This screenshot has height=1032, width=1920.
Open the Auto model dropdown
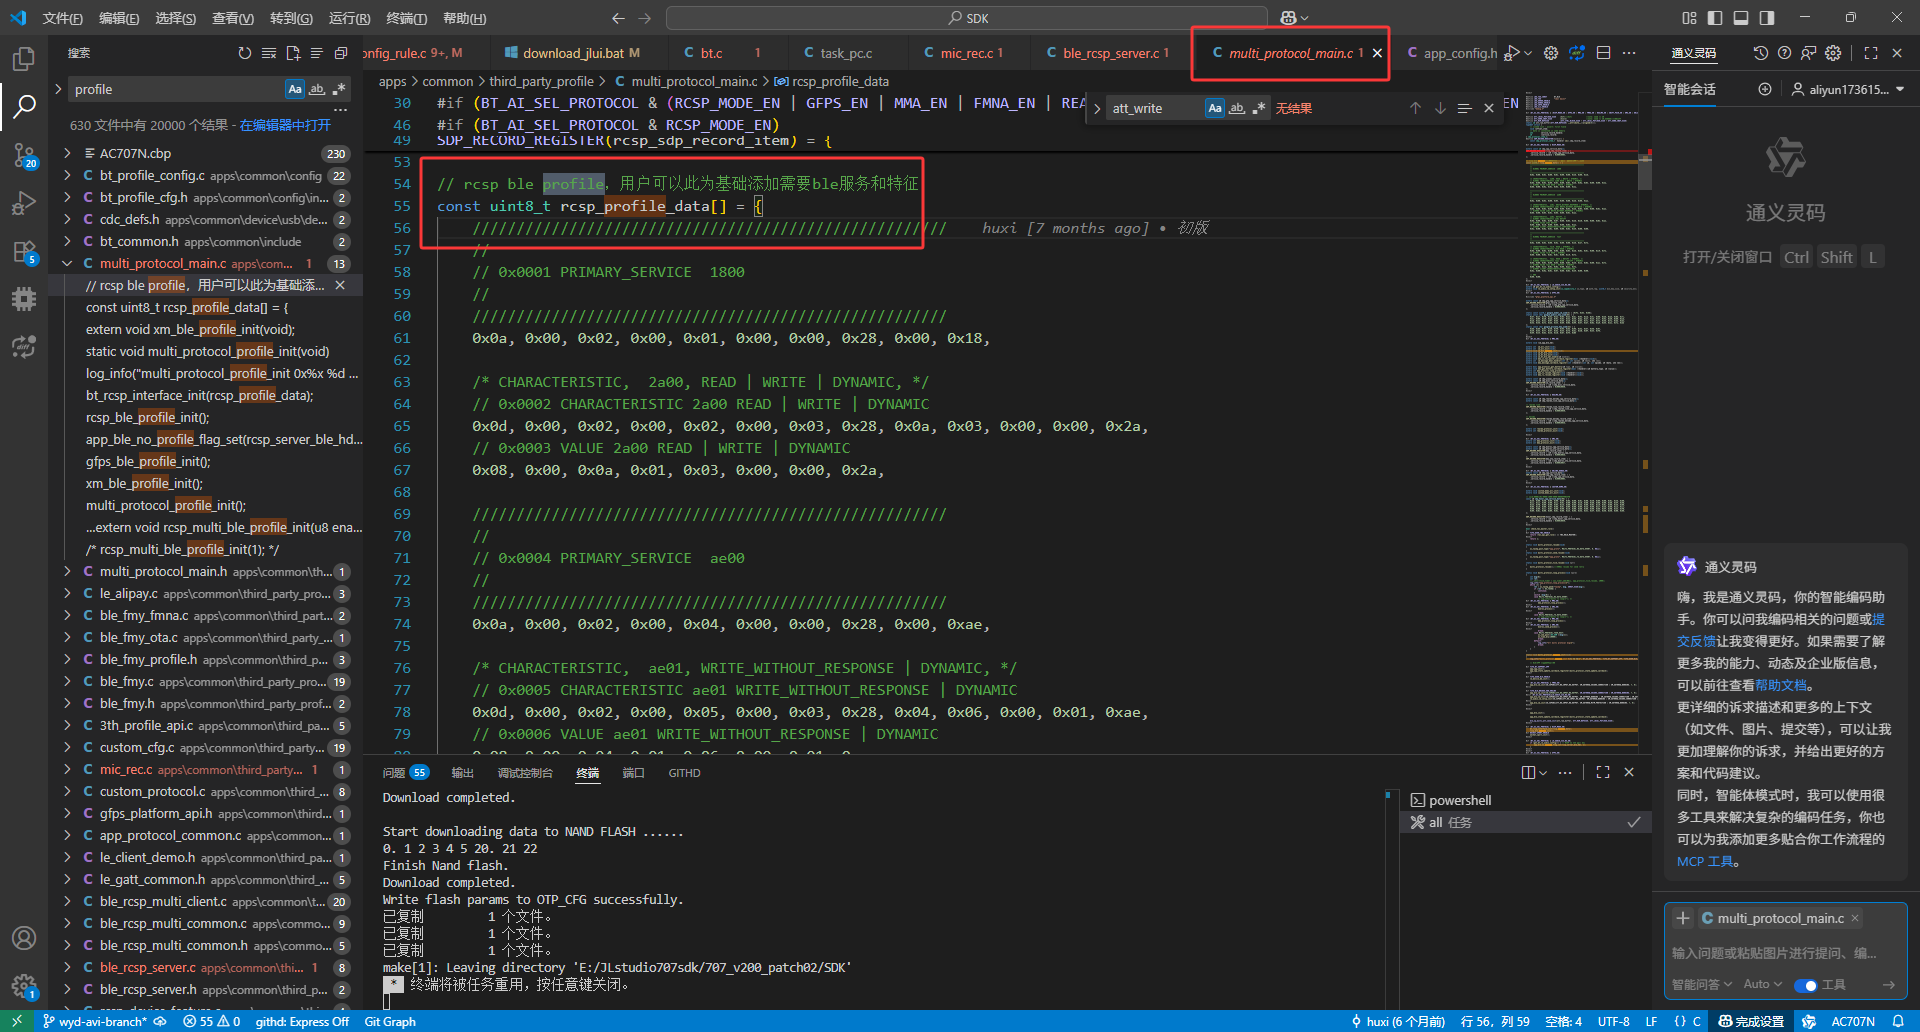pyautogui.click(x=1763, y=985)
